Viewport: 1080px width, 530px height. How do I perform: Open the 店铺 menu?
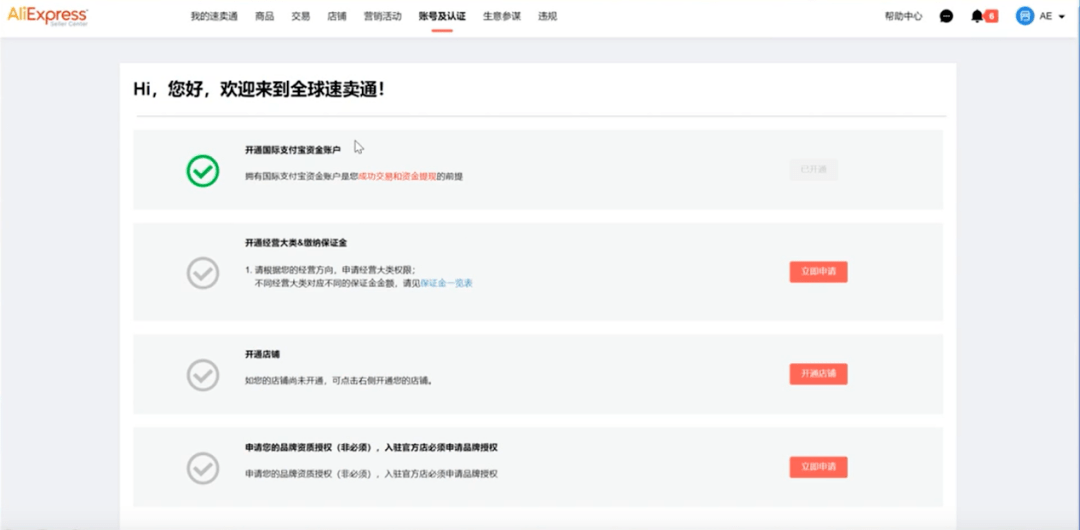pos(338,17)
